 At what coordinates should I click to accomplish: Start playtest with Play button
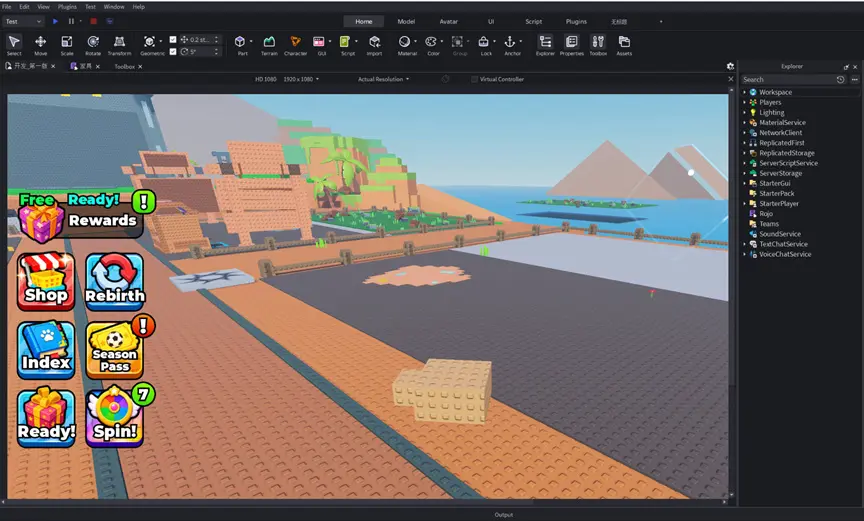tap(55, 21)
